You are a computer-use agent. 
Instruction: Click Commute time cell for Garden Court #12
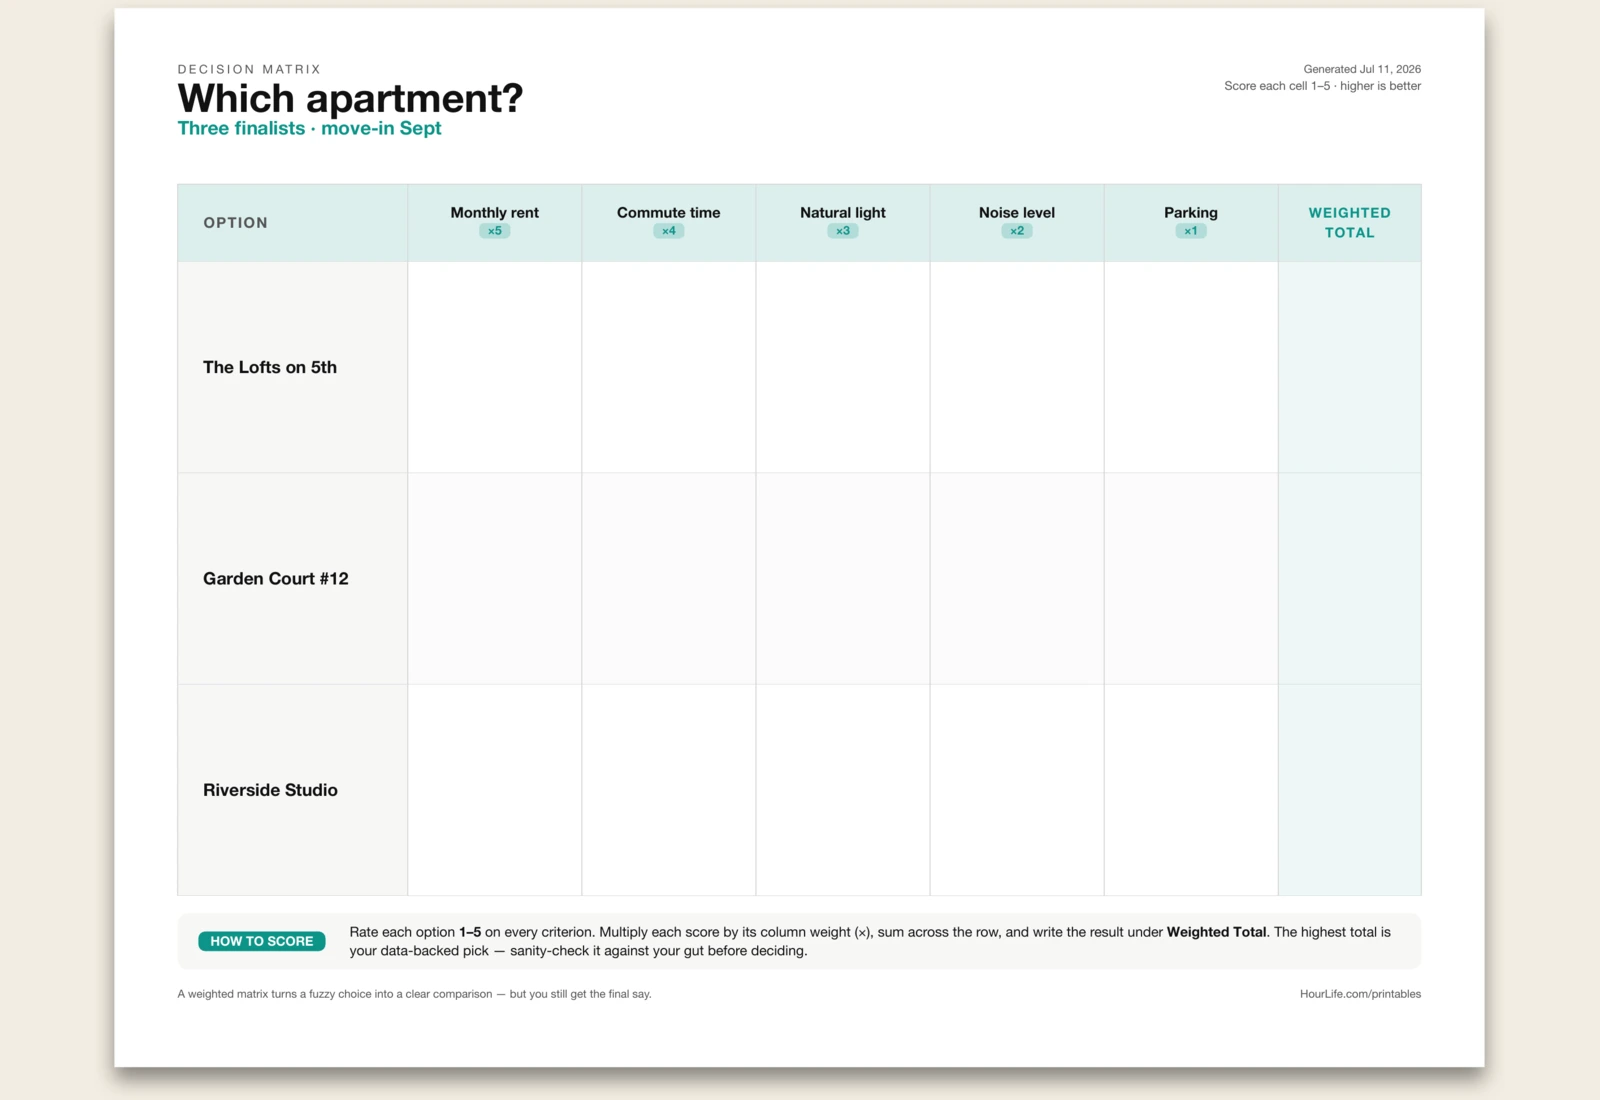point(668,579)
